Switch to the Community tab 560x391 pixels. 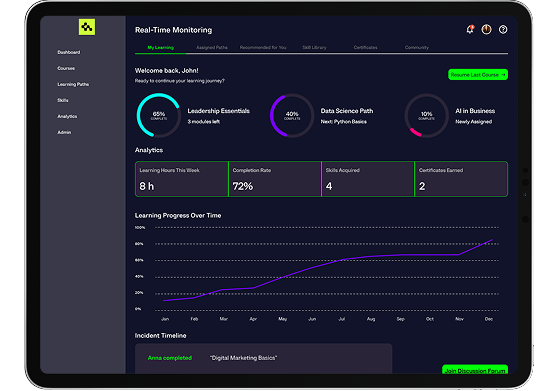[x=417, y=47]
